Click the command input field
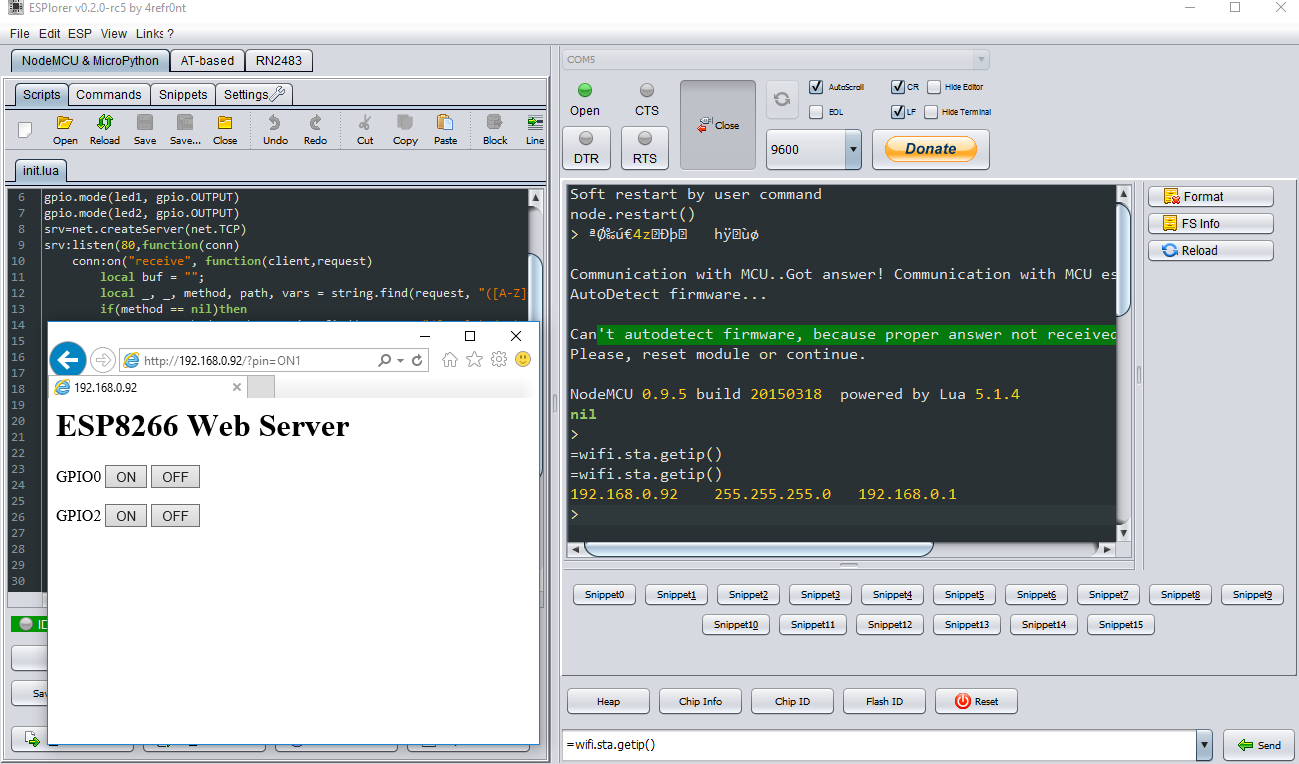Viewport: 1299px width, 764px height. pos(879,745)
